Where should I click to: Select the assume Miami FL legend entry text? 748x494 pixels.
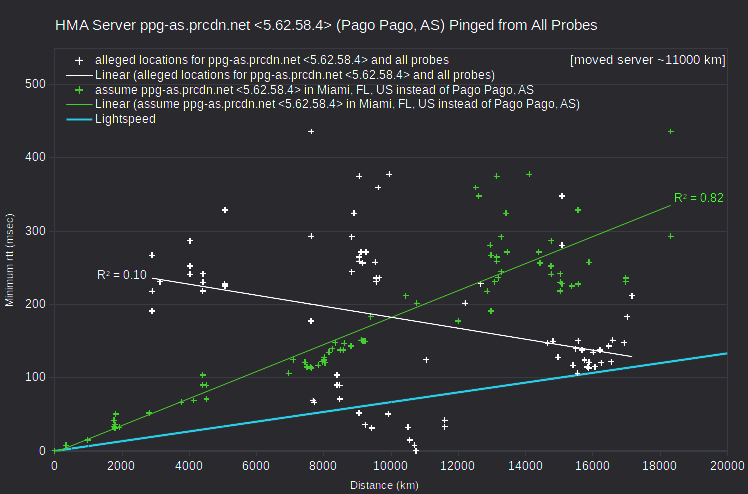[x=314, y=90]
